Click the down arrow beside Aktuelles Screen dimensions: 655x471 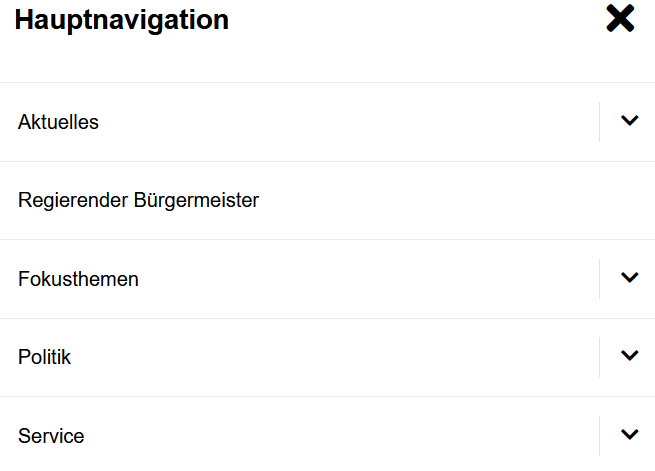click(629, 121)
